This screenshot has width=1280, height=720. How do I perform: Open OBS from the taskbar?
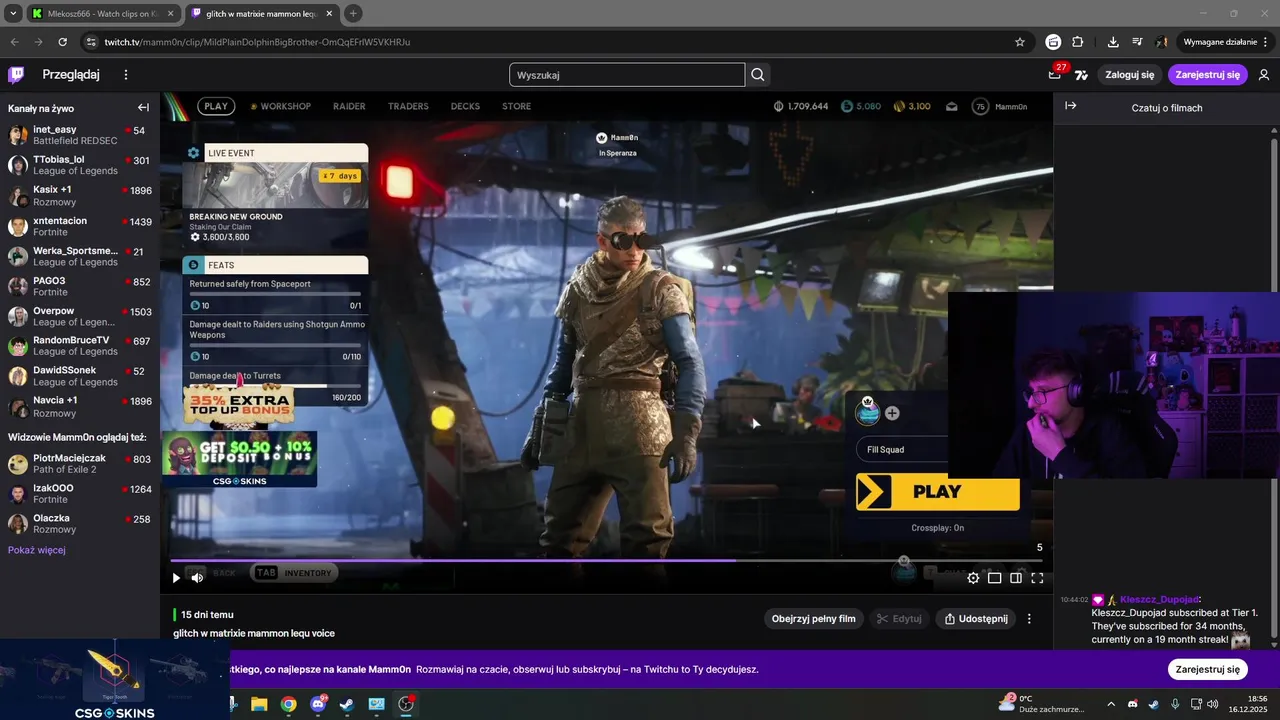point(406,704)
